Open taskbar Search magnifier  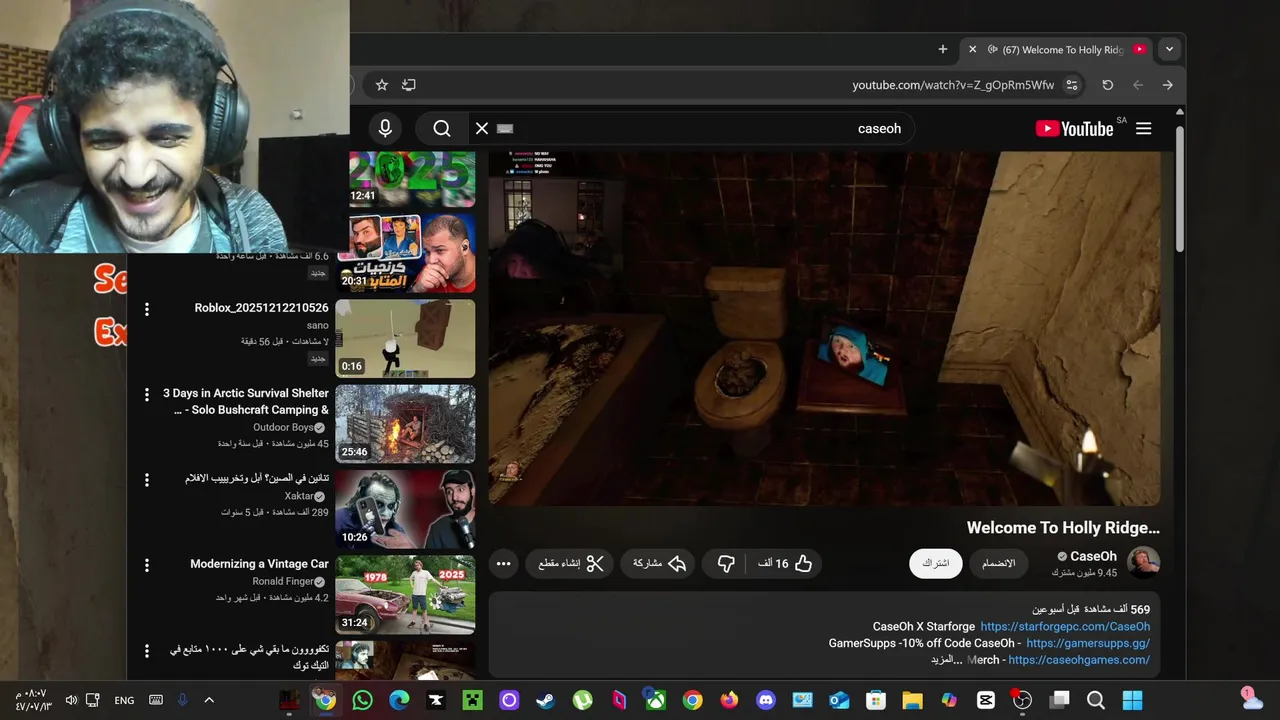[x=1096, y=700]
